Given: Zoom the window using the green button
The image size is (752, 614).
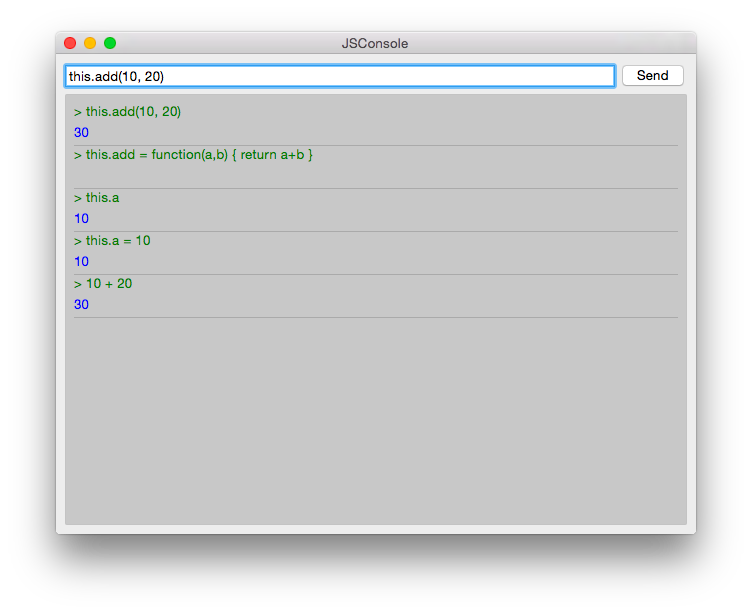Looking at the screenshot, I should 110,43.
